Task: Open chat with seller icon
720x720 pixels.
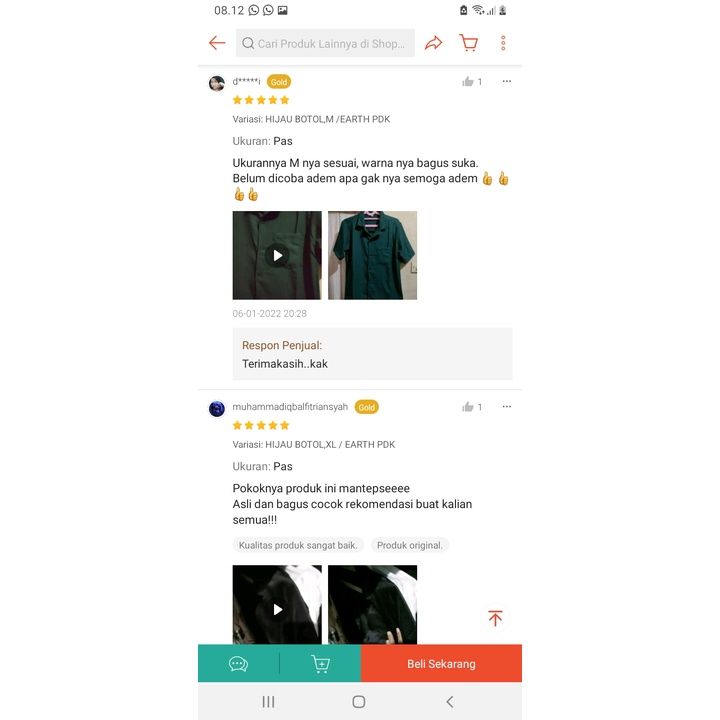Action: 238,664
